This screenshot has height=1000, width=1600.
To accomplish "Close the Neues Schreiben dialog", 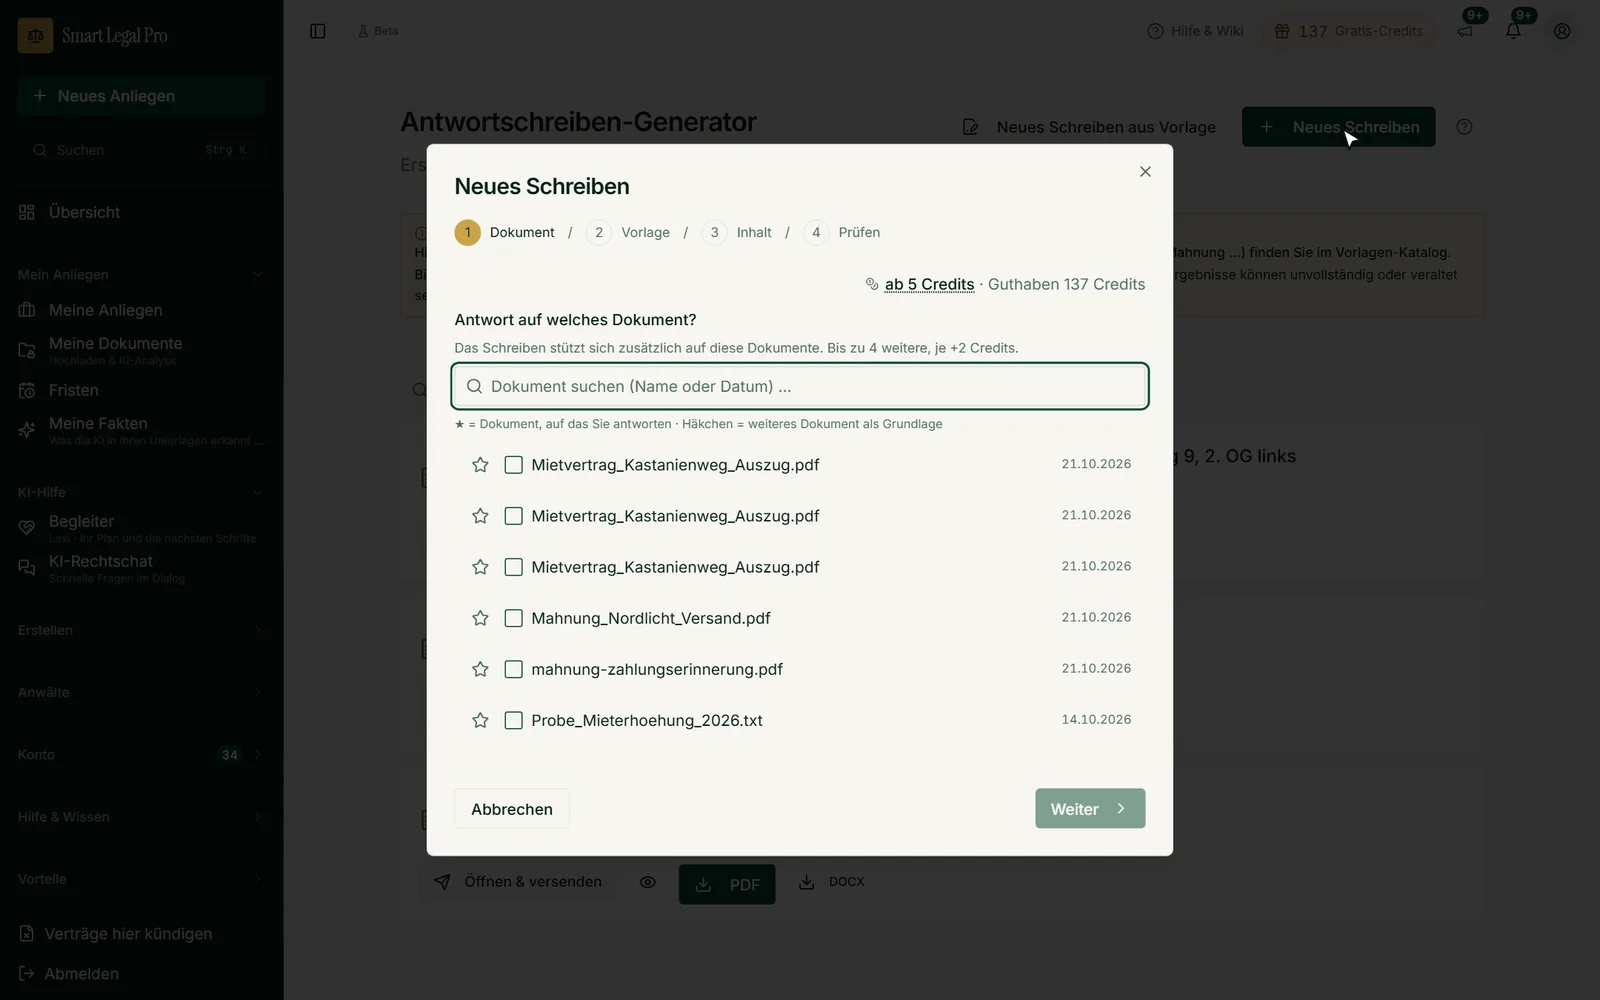I will click(1145, 172).
